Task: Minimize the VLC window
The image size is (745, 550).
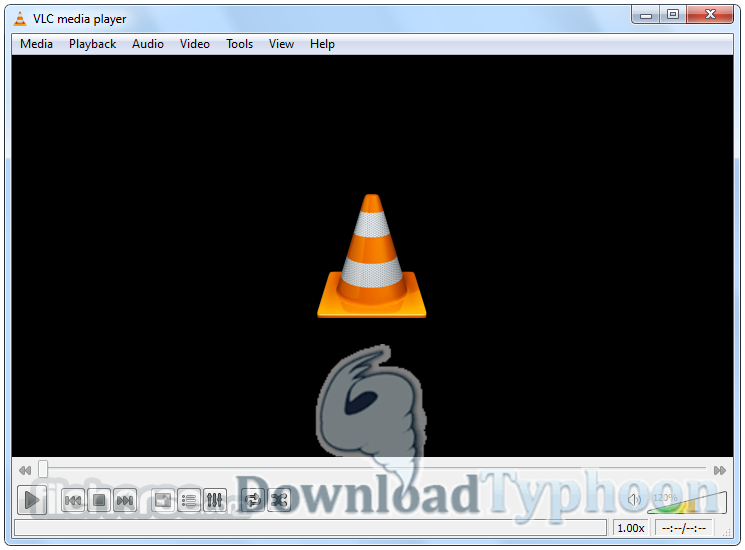Action: [645, 15]
